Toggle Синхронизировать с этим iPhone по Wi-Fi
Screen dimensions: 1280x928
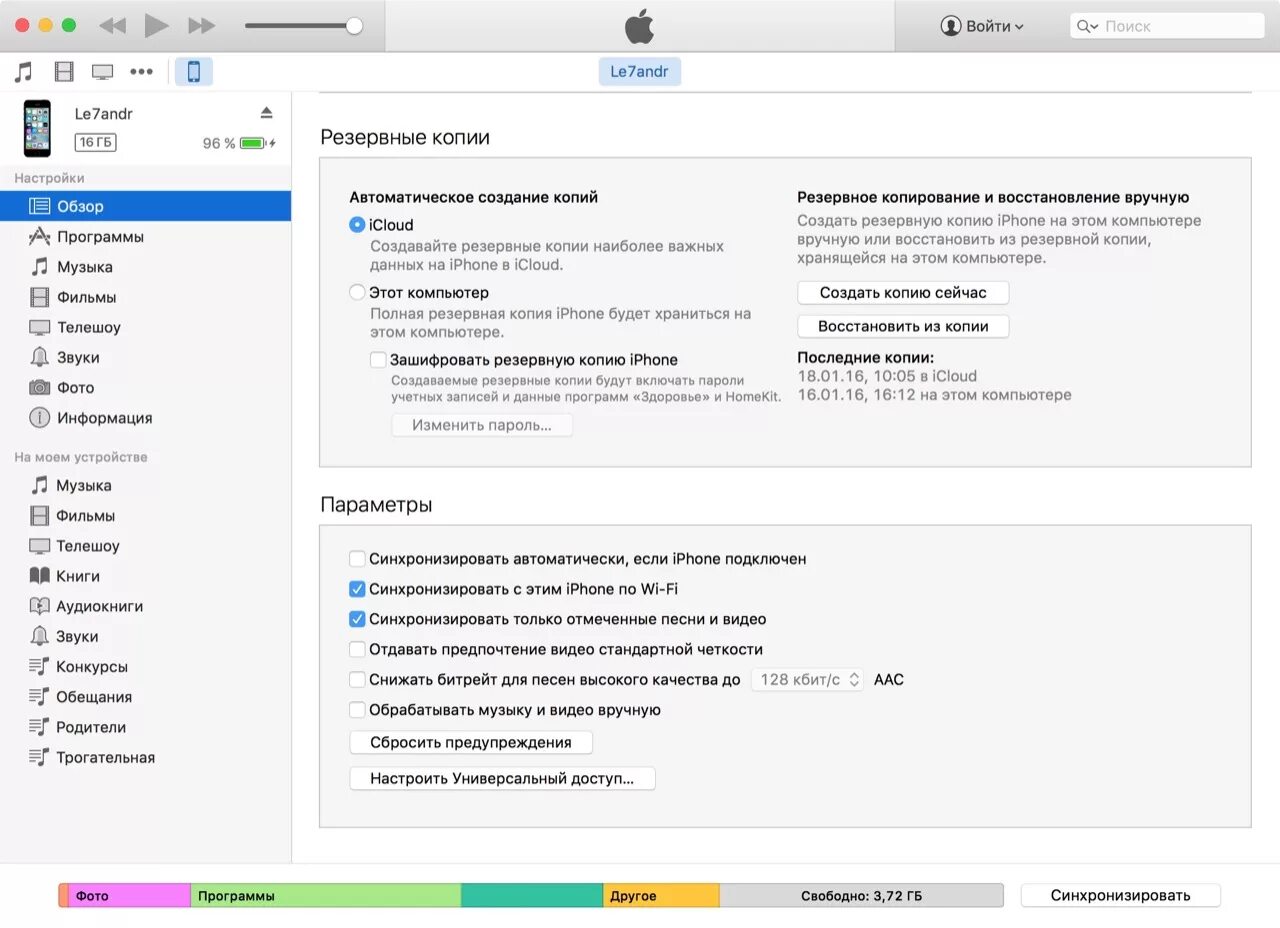pyautogui.click(x=357, y=589)
